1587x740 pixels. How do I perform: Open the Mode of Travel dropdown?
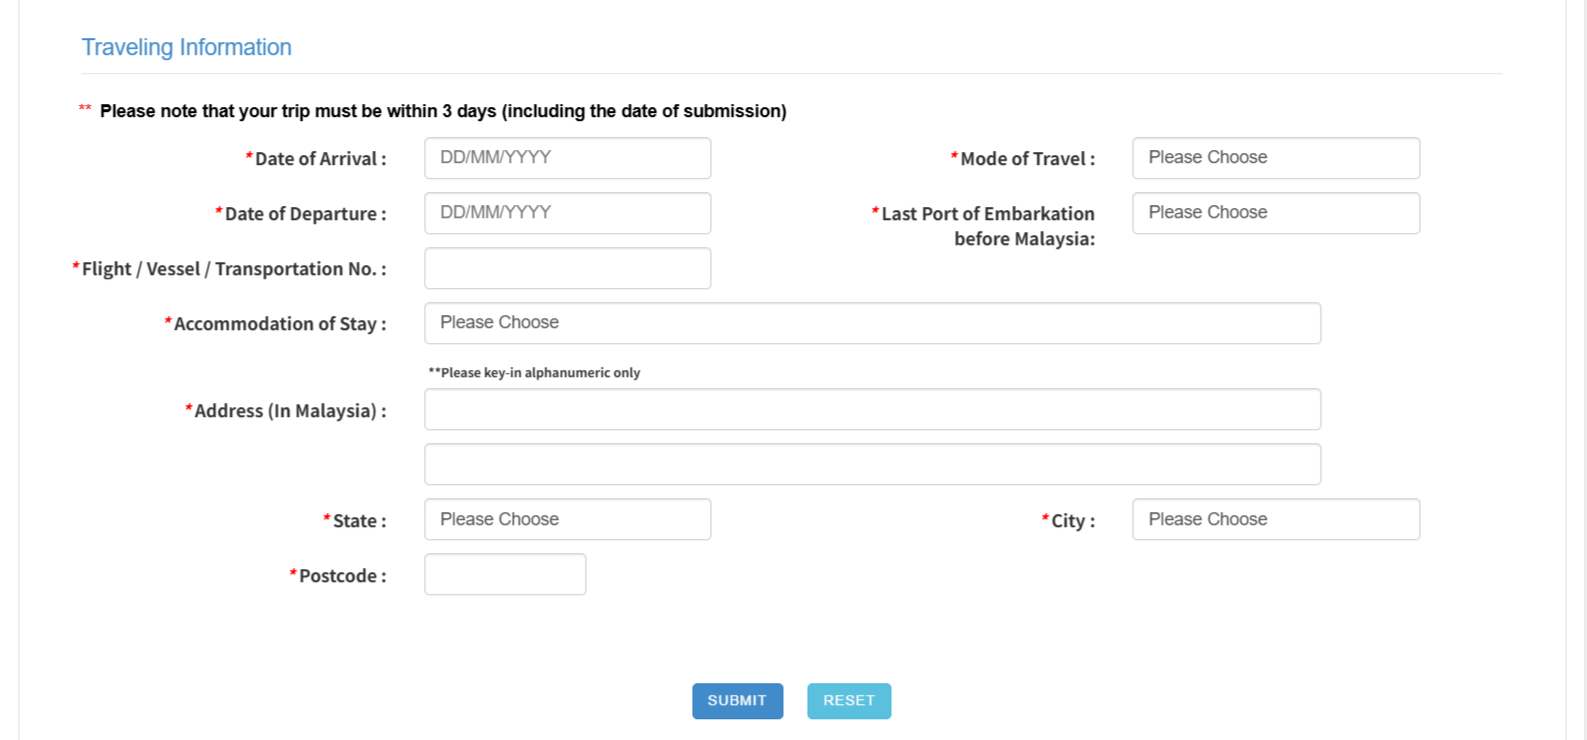(1275, 158)
